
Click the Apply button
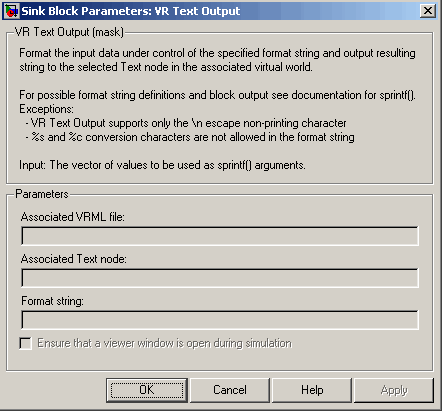(x=394, y=390)
